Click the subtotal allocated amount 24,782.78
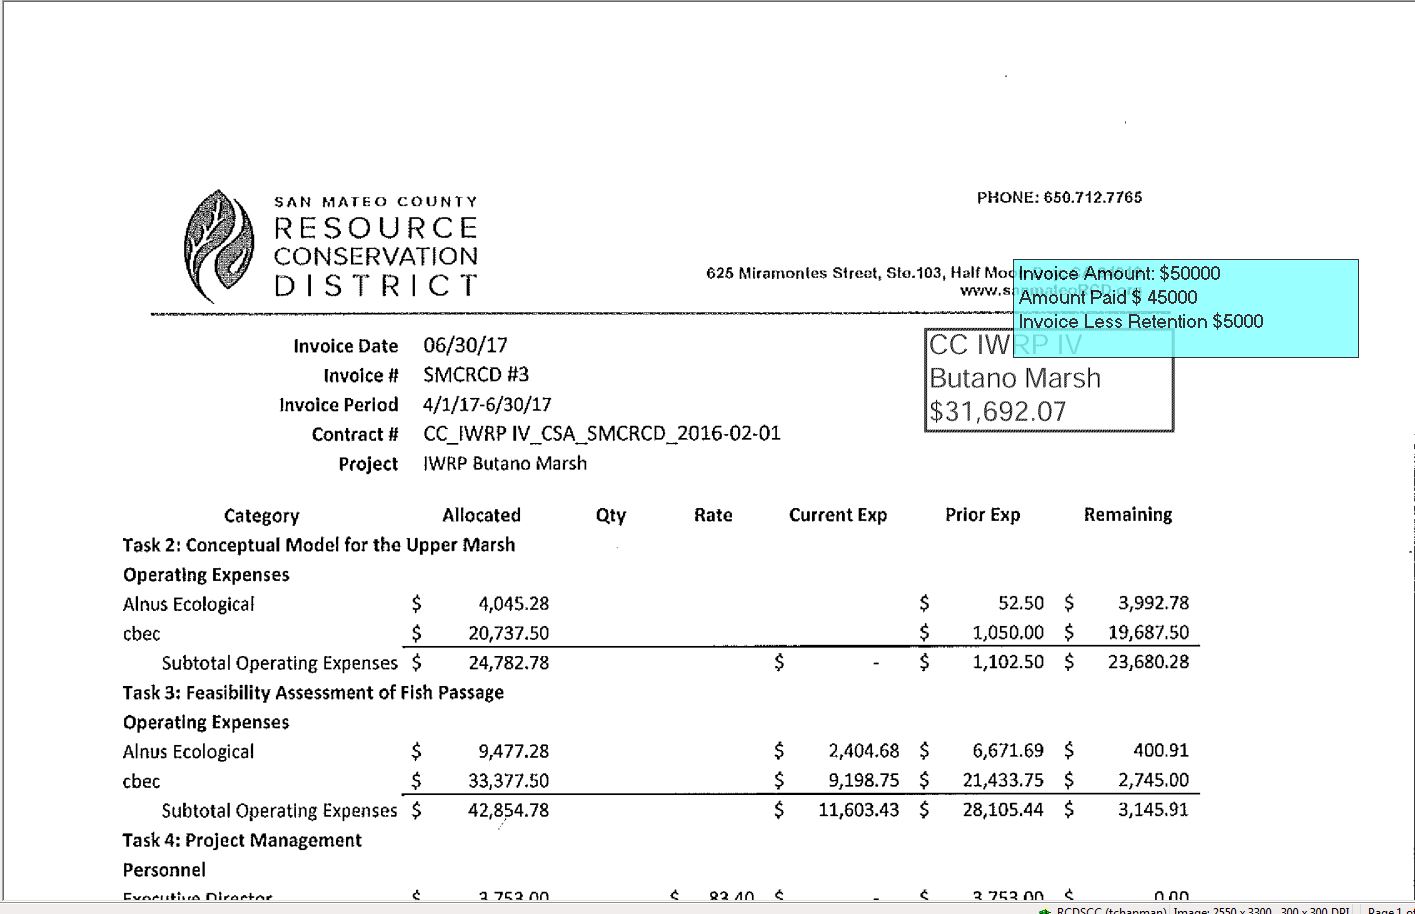 click(x=509, y=662)
